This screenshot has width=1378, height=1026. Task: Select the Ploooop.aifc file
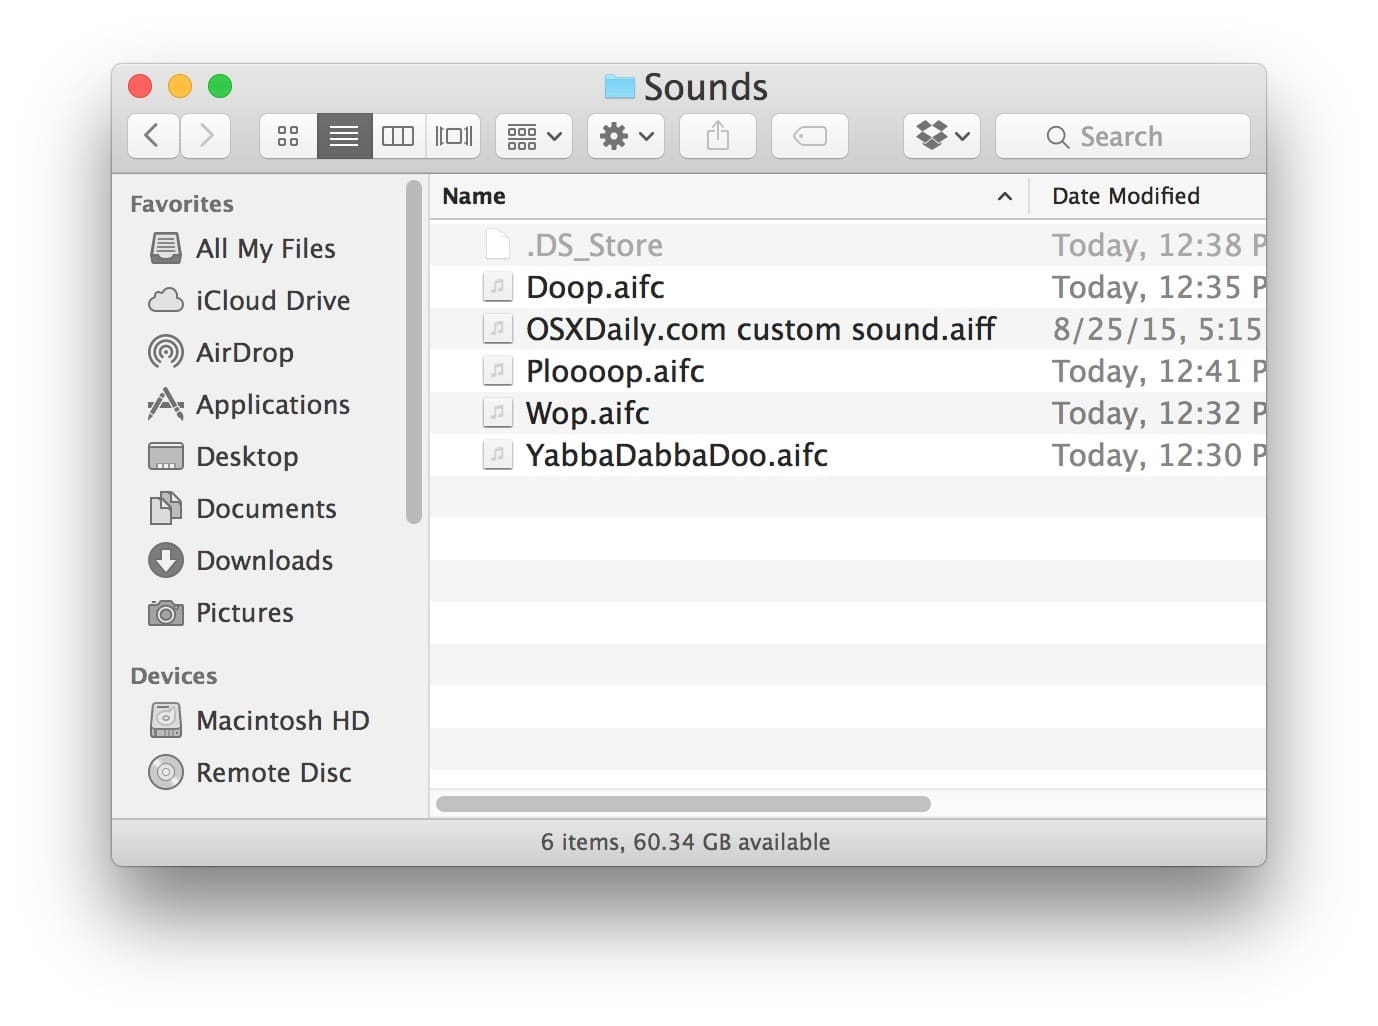848,371
